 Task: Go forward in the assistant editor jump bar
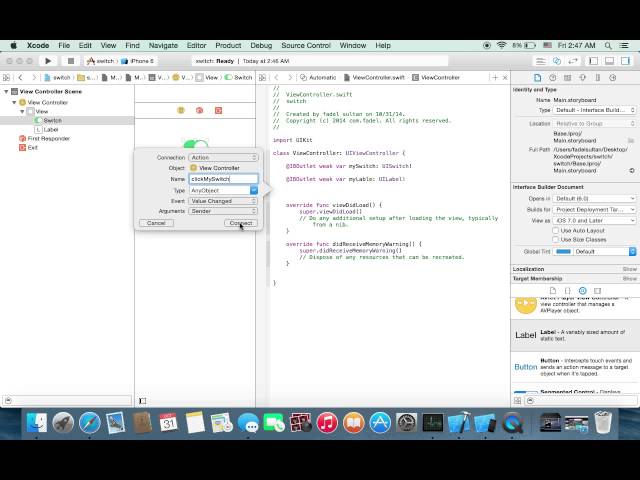[290, 78]
